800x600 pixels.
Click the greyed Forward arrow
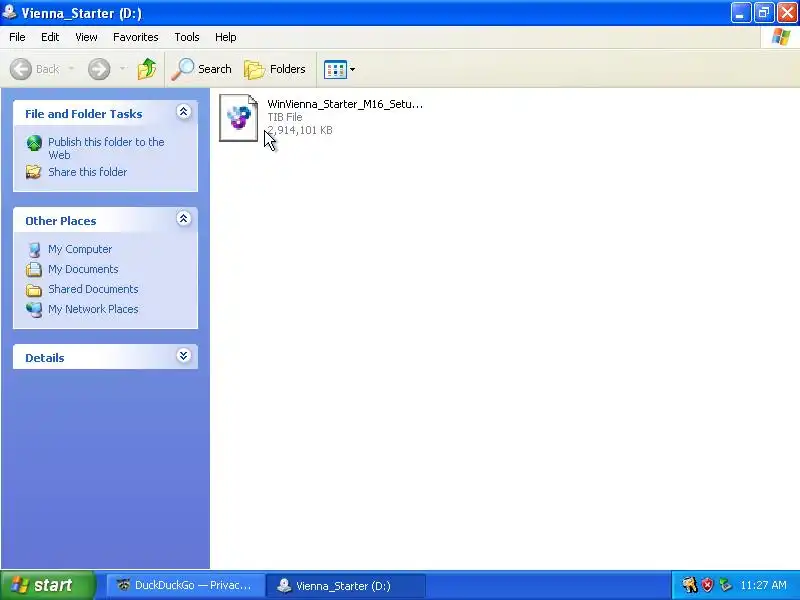99,69
